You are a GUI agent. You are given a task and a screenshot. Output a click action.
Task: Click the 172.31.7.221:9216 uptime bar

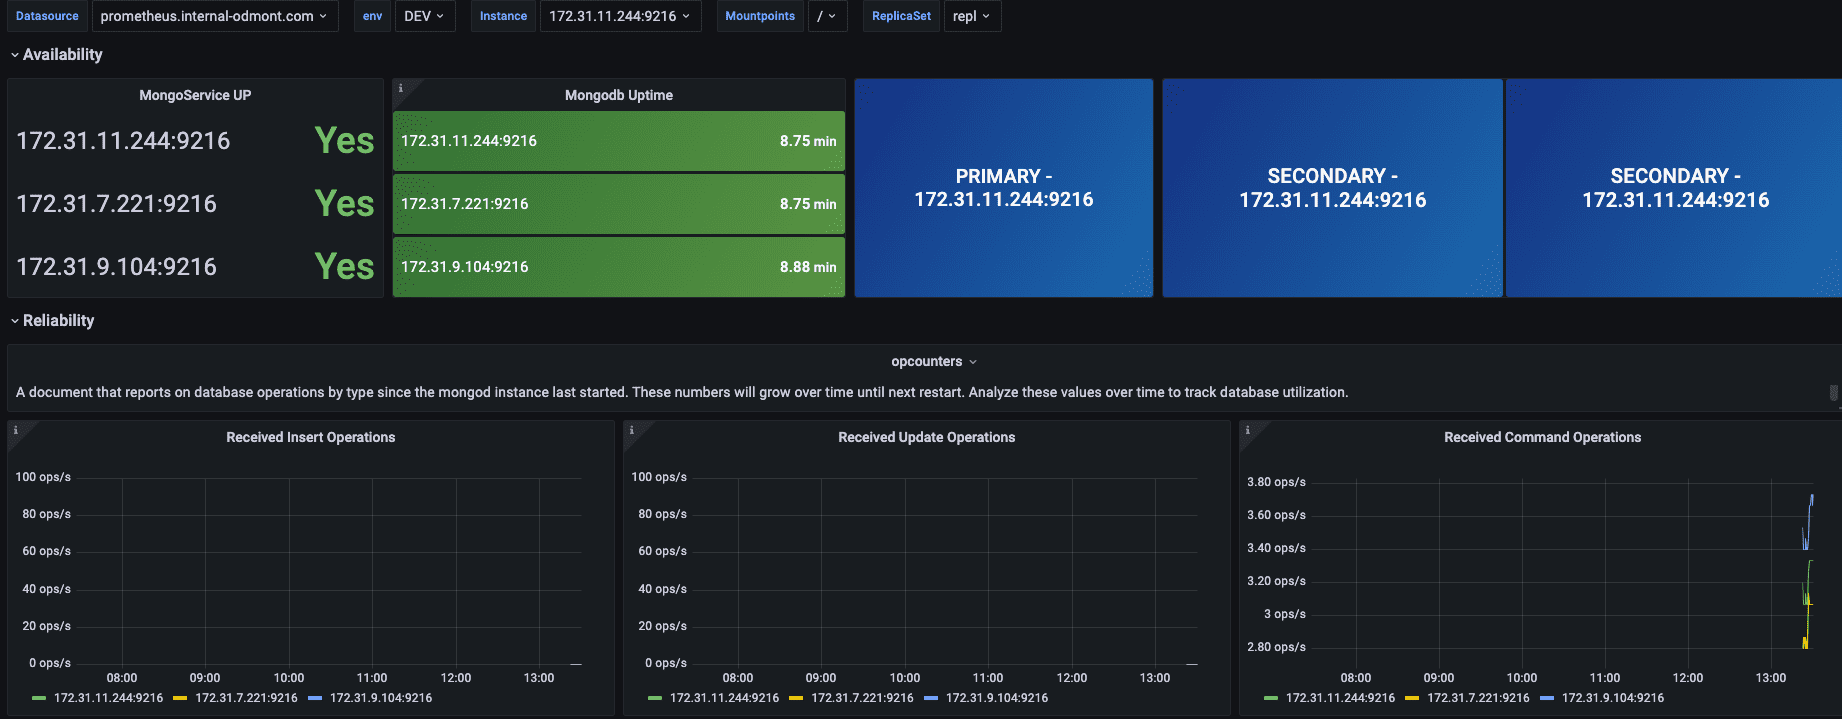619,204
